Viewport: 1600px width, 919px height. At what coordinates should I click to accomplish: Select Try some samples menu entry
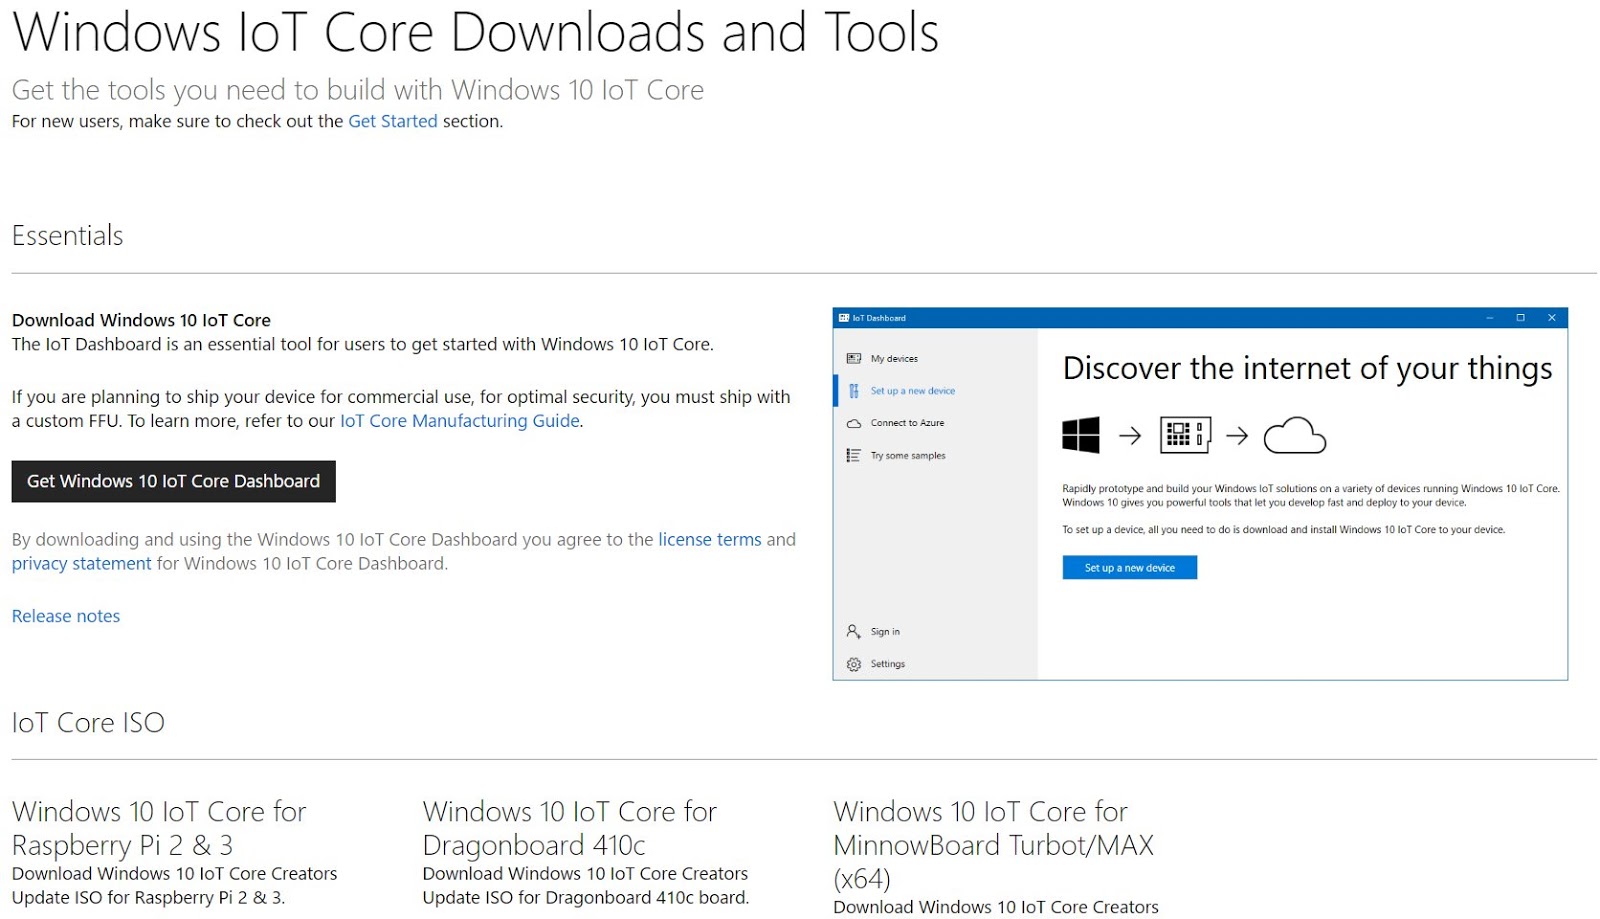tap(908, 455)
